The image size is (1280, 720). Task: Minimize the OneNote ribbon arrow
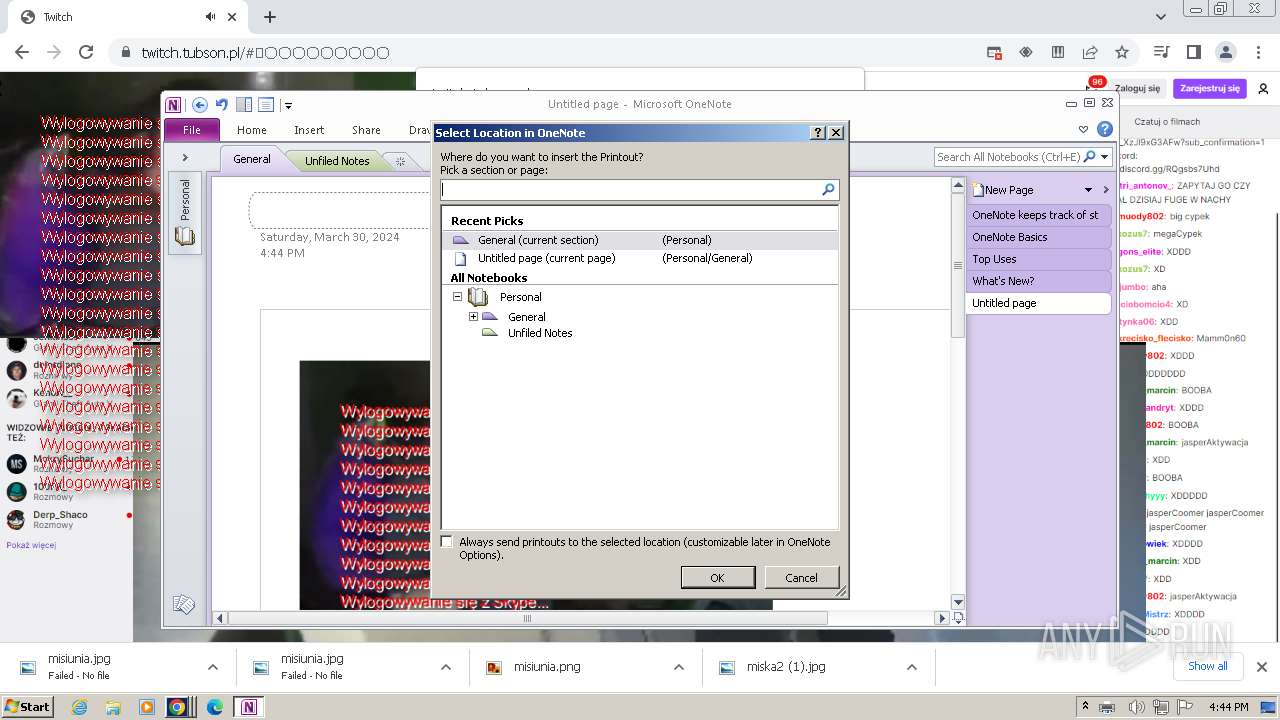coord(1083,129)
